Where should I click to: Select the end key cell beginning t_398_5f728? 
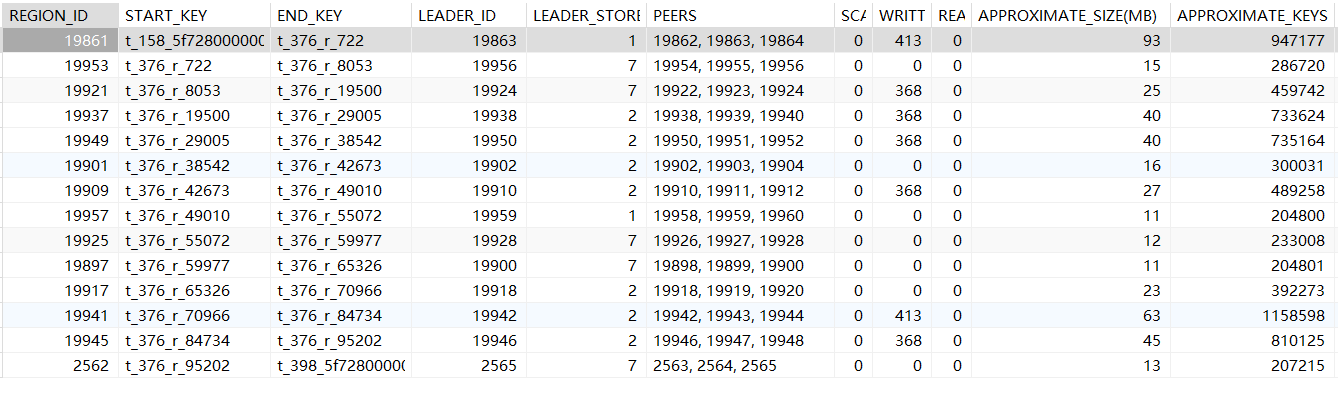click(x=341, y=366)
